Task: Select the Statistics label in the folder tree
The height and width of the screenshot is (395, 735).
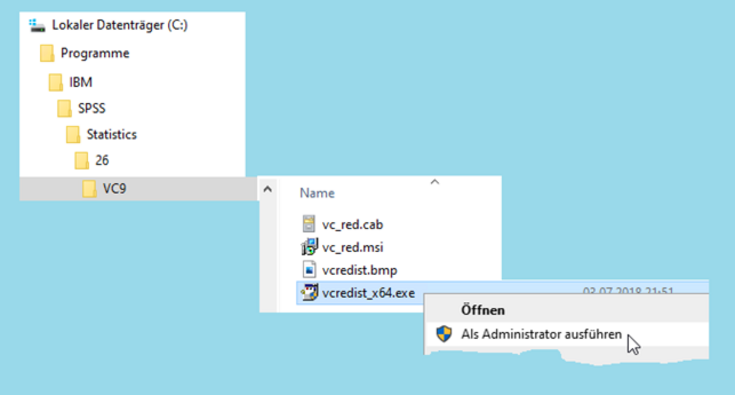Action: (112, 134)
